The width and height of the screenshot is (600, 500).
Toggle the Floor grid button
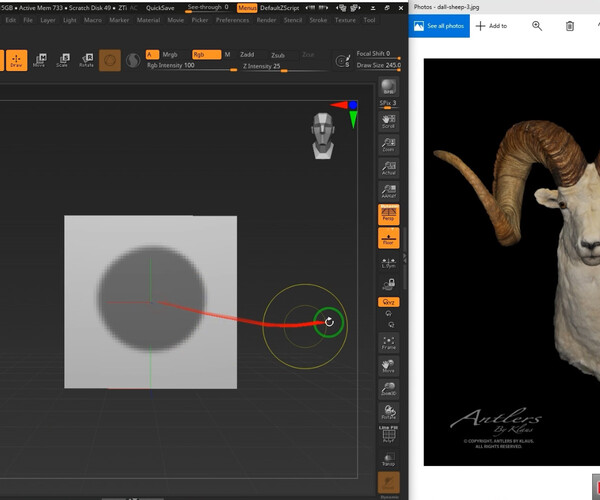click(x=388, y=238)
